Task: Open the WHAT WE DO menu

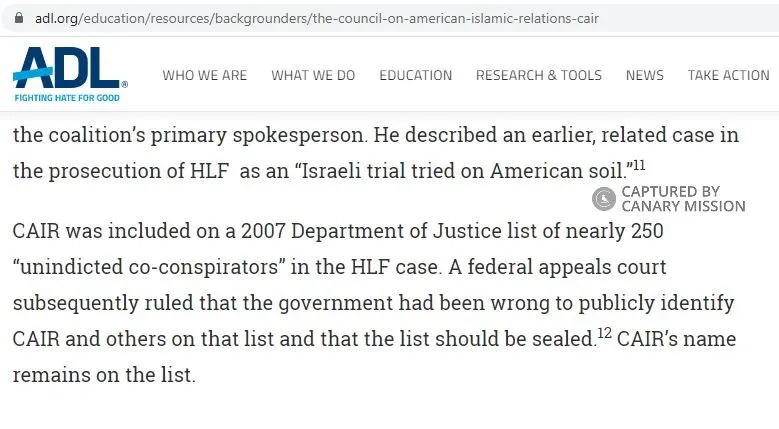Action: coord(313,75)
